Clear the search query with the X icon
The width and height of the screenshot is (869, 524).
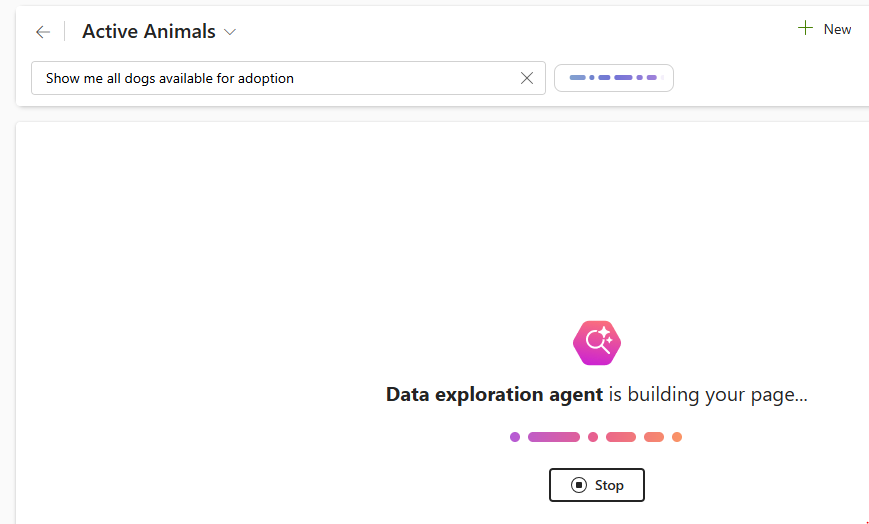point(527,78)
